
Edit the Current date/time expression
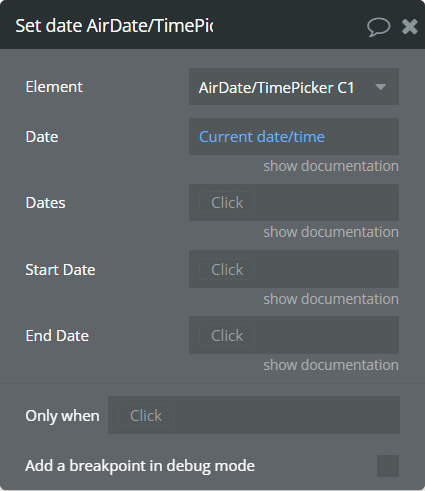[261, 137]
